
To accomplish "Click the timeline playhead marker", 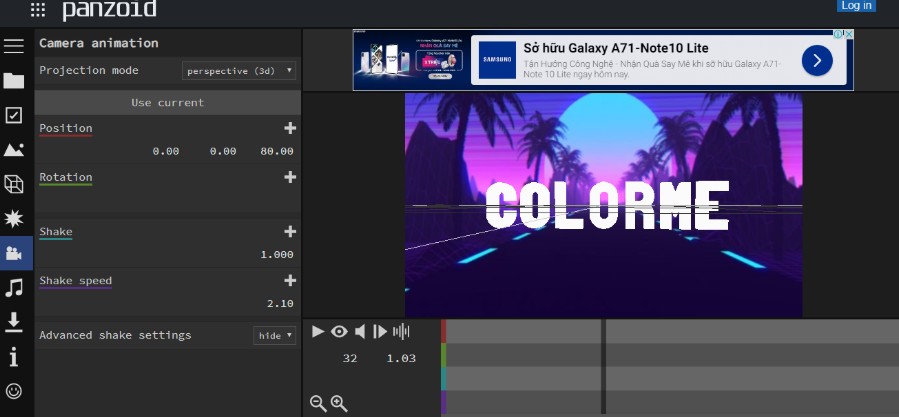I will [603, 367].
